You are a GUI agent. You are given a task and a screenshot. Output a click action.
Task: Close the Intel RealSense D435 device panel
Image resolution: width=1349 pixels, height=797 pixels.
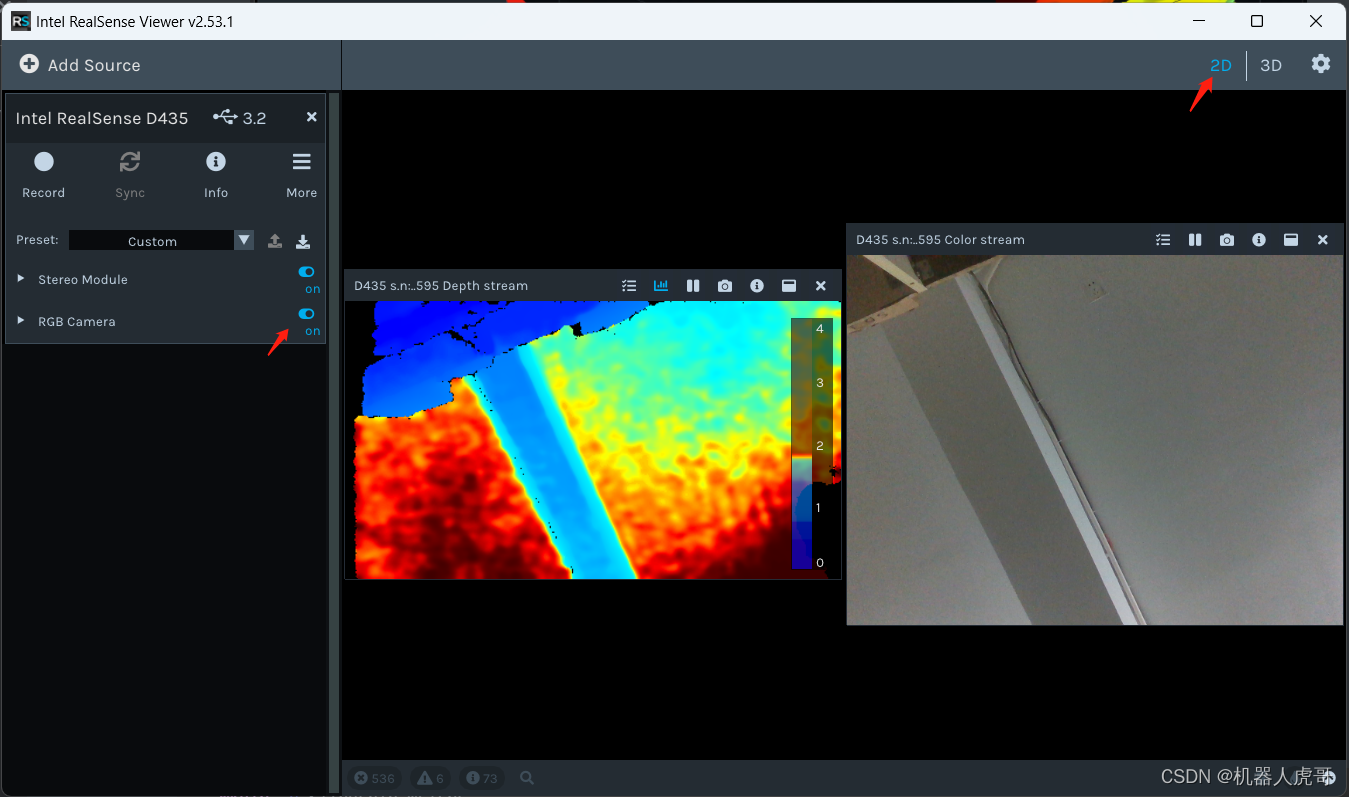(x=311, y=117)
